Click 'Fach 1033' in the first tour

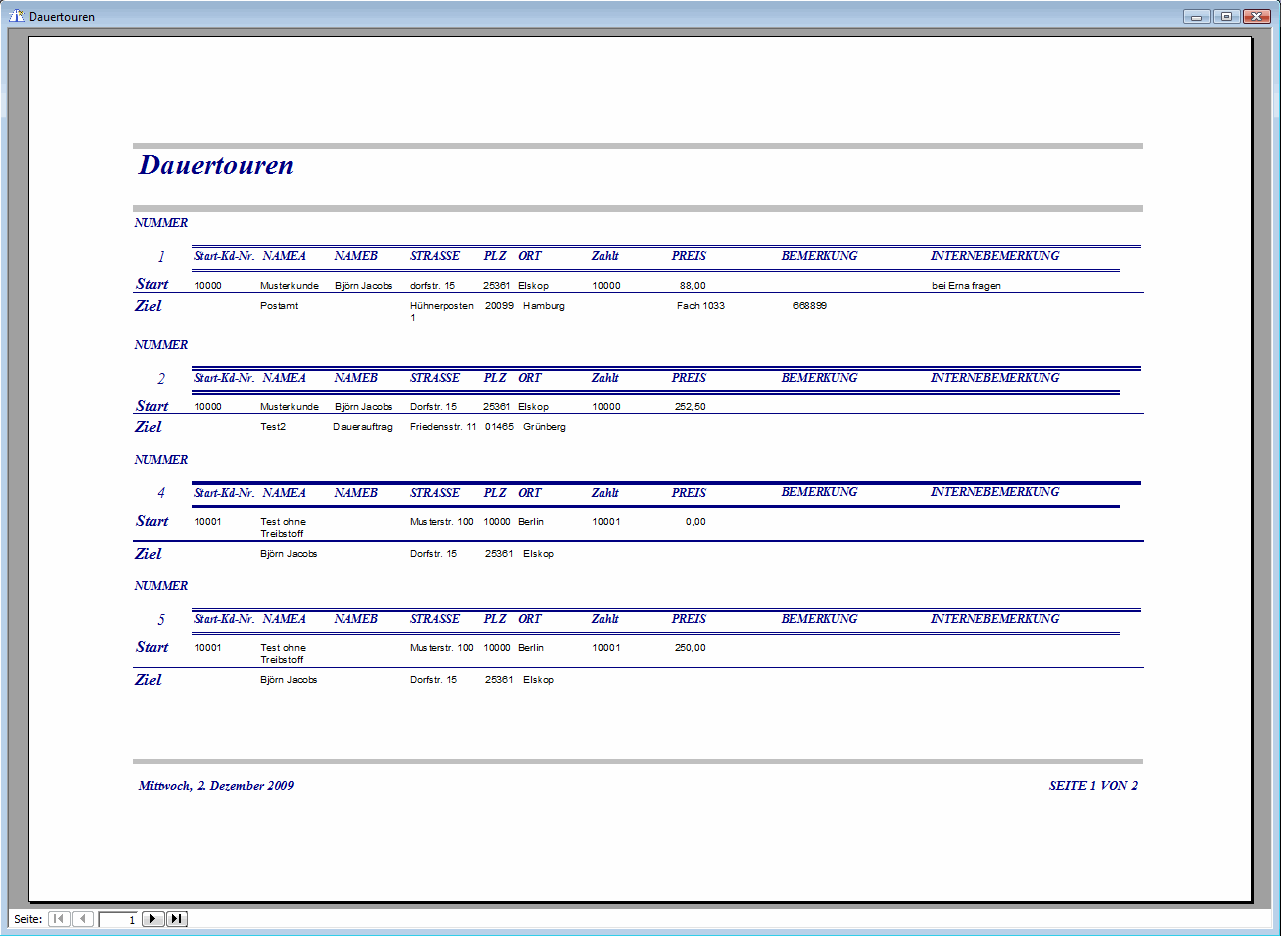pos(700,306)
